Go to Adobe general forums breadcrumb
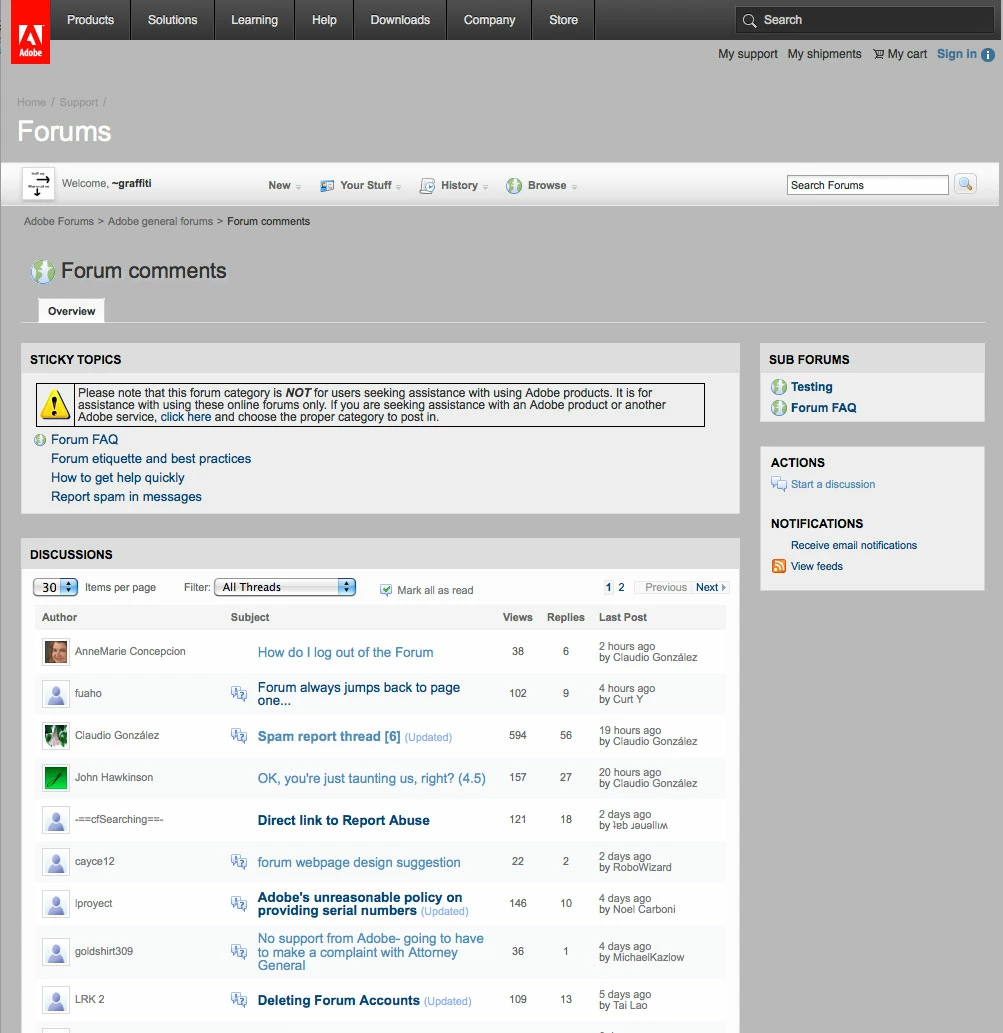 160,221
